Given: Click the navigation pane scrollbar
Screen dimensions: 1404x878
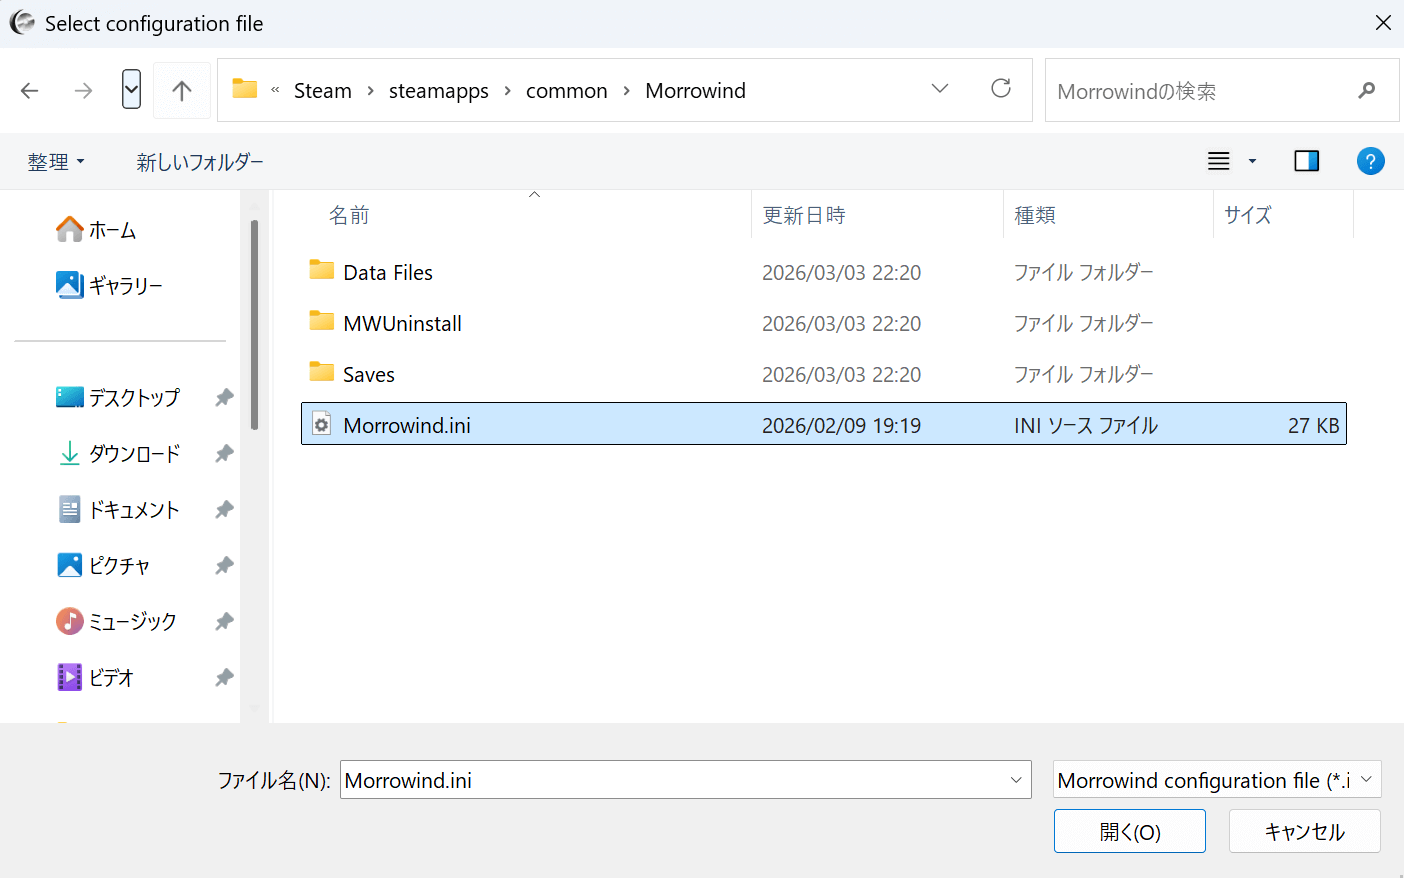Looking at the screenshot, I should coord(254,325).
